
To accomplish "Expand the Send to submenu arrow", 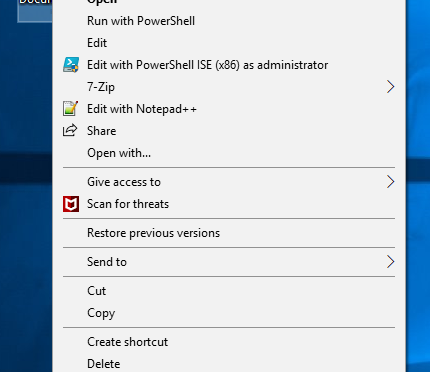I will [390, 262].
